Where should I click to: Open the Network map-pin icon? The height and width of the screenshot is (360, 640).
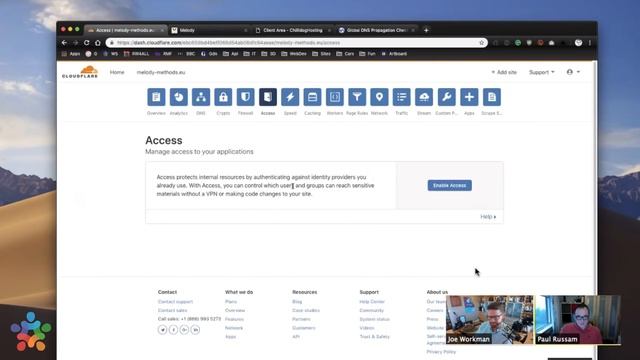tap(379, 97)
